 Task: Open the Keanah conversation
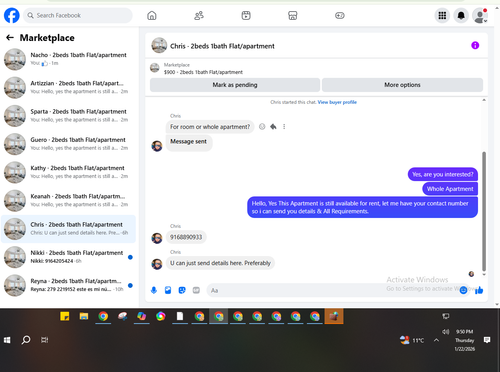coord(68,201)
